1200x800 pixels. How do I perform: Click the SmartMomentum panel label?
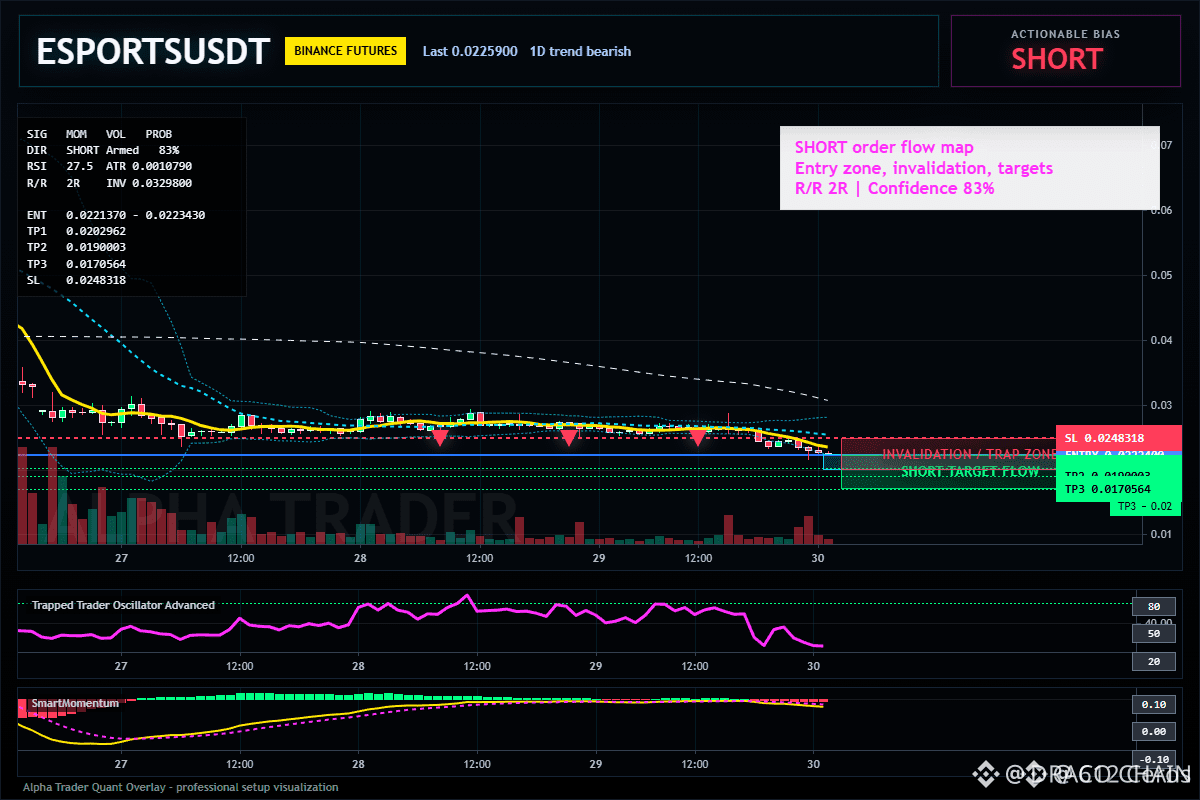point(75,703)
